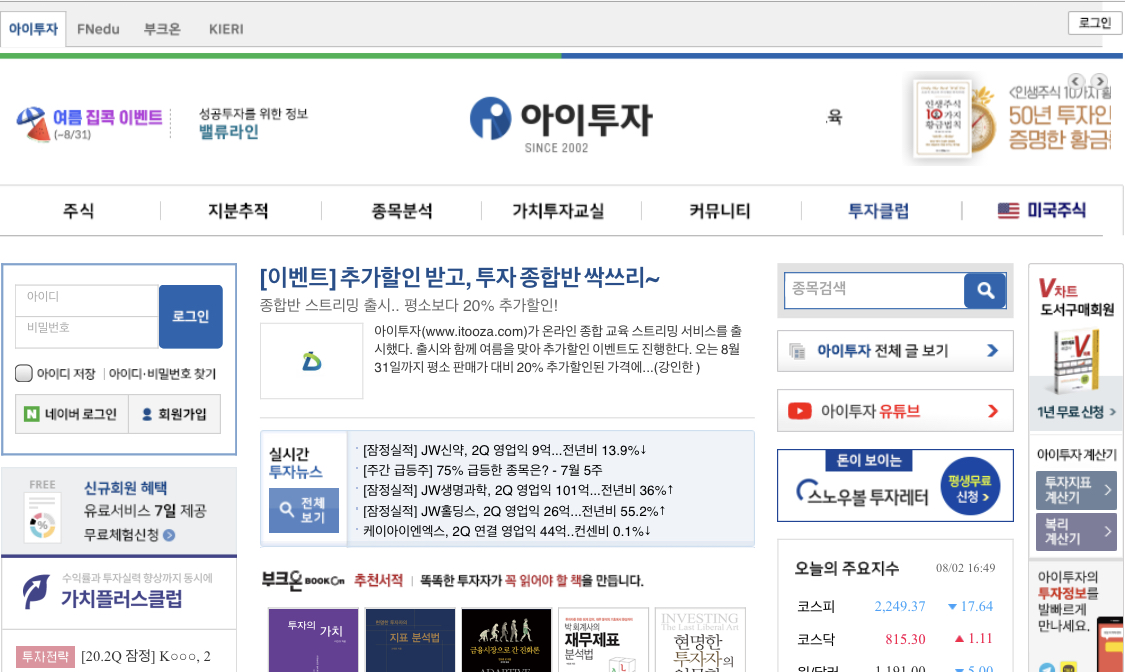Open 아이투자 유튜브 red chevron
Screen dimensions: 1125x672
[x=993, y=411]
